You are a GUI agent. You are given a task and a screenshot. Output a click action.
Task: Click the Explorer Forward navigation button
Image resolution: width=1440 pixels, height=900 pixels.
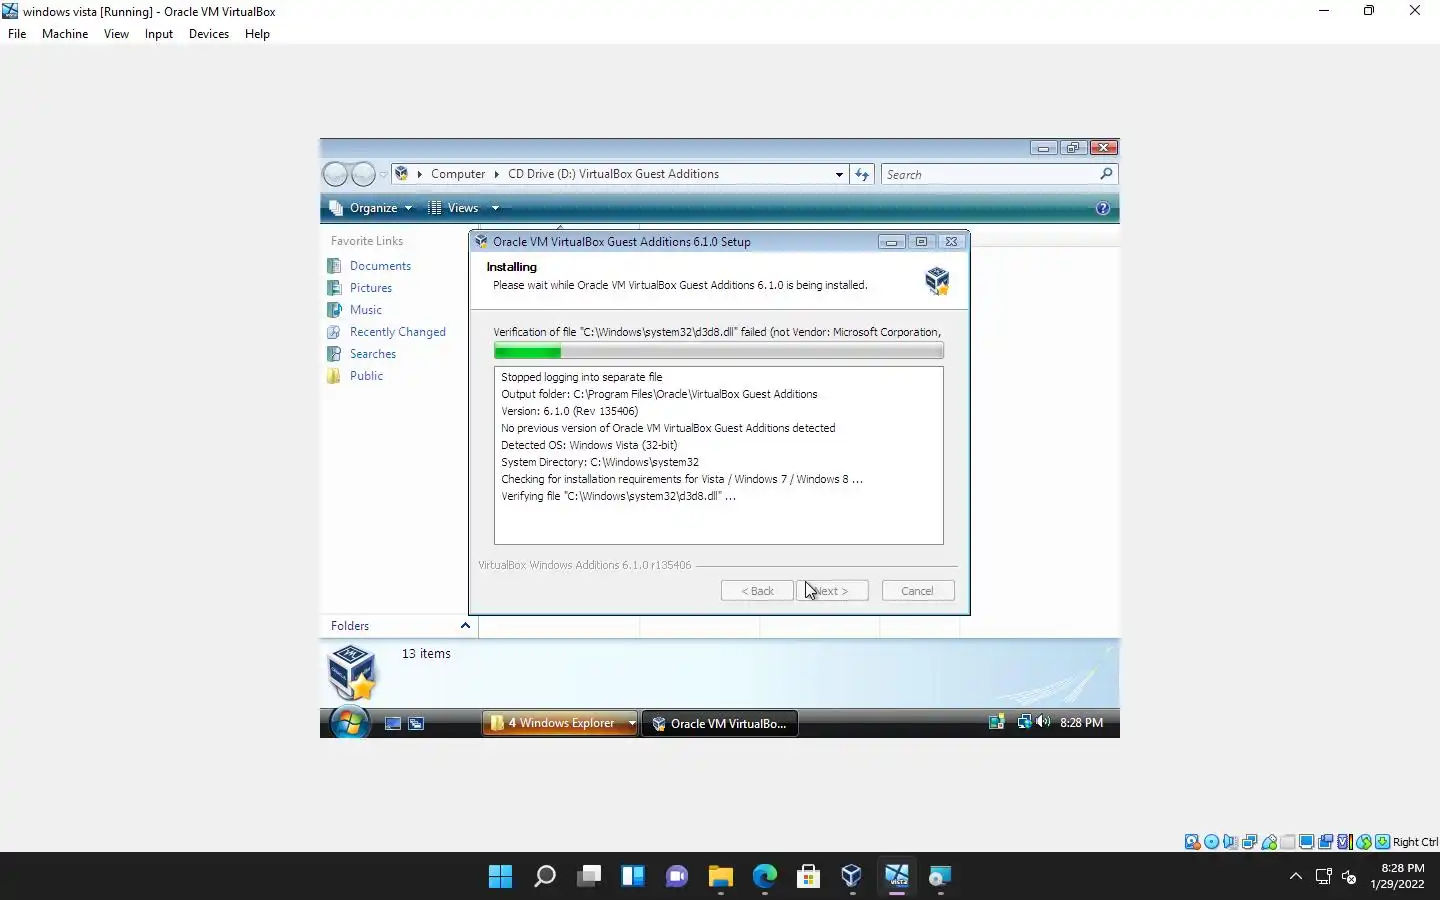[363, 174]
